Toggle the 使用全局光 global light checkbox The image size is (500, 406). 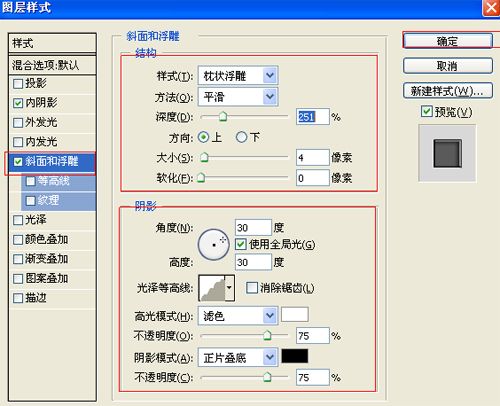[241, 244]
